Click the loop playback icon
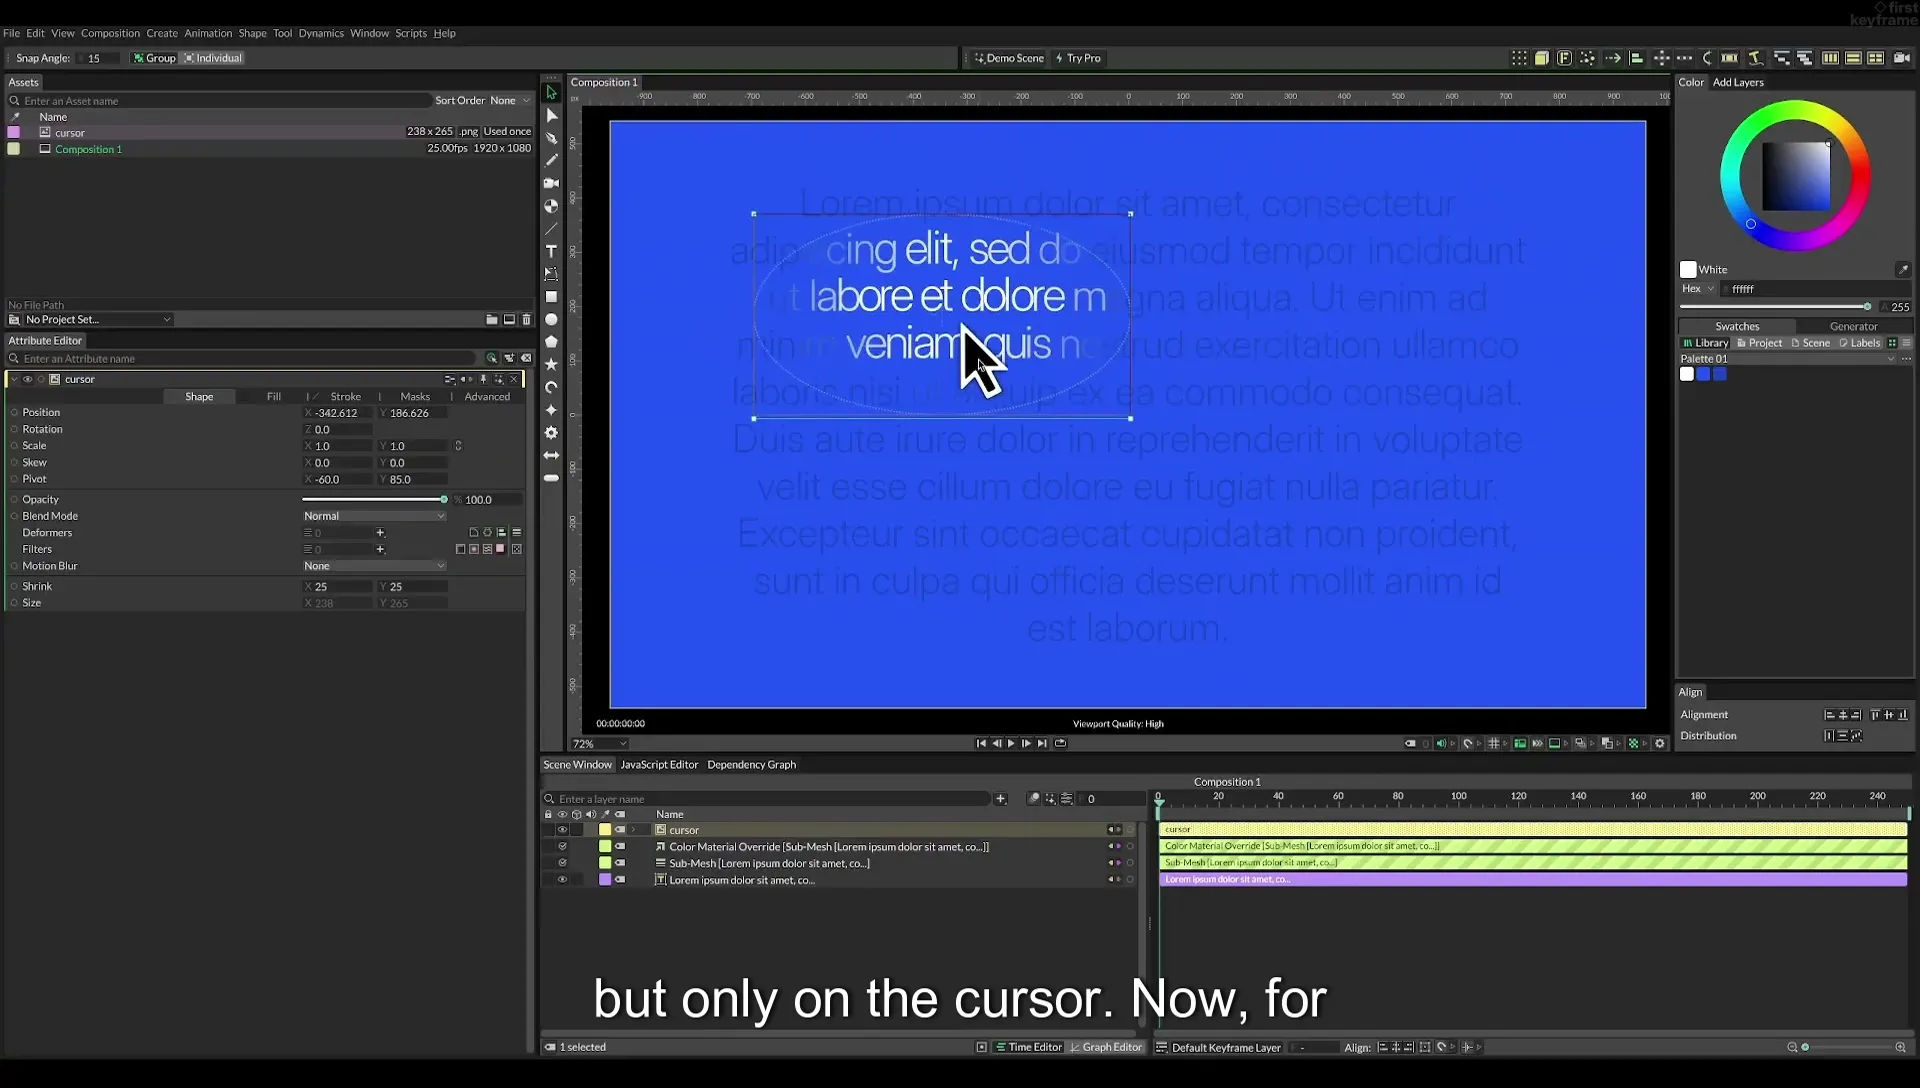 [1061, 744]
